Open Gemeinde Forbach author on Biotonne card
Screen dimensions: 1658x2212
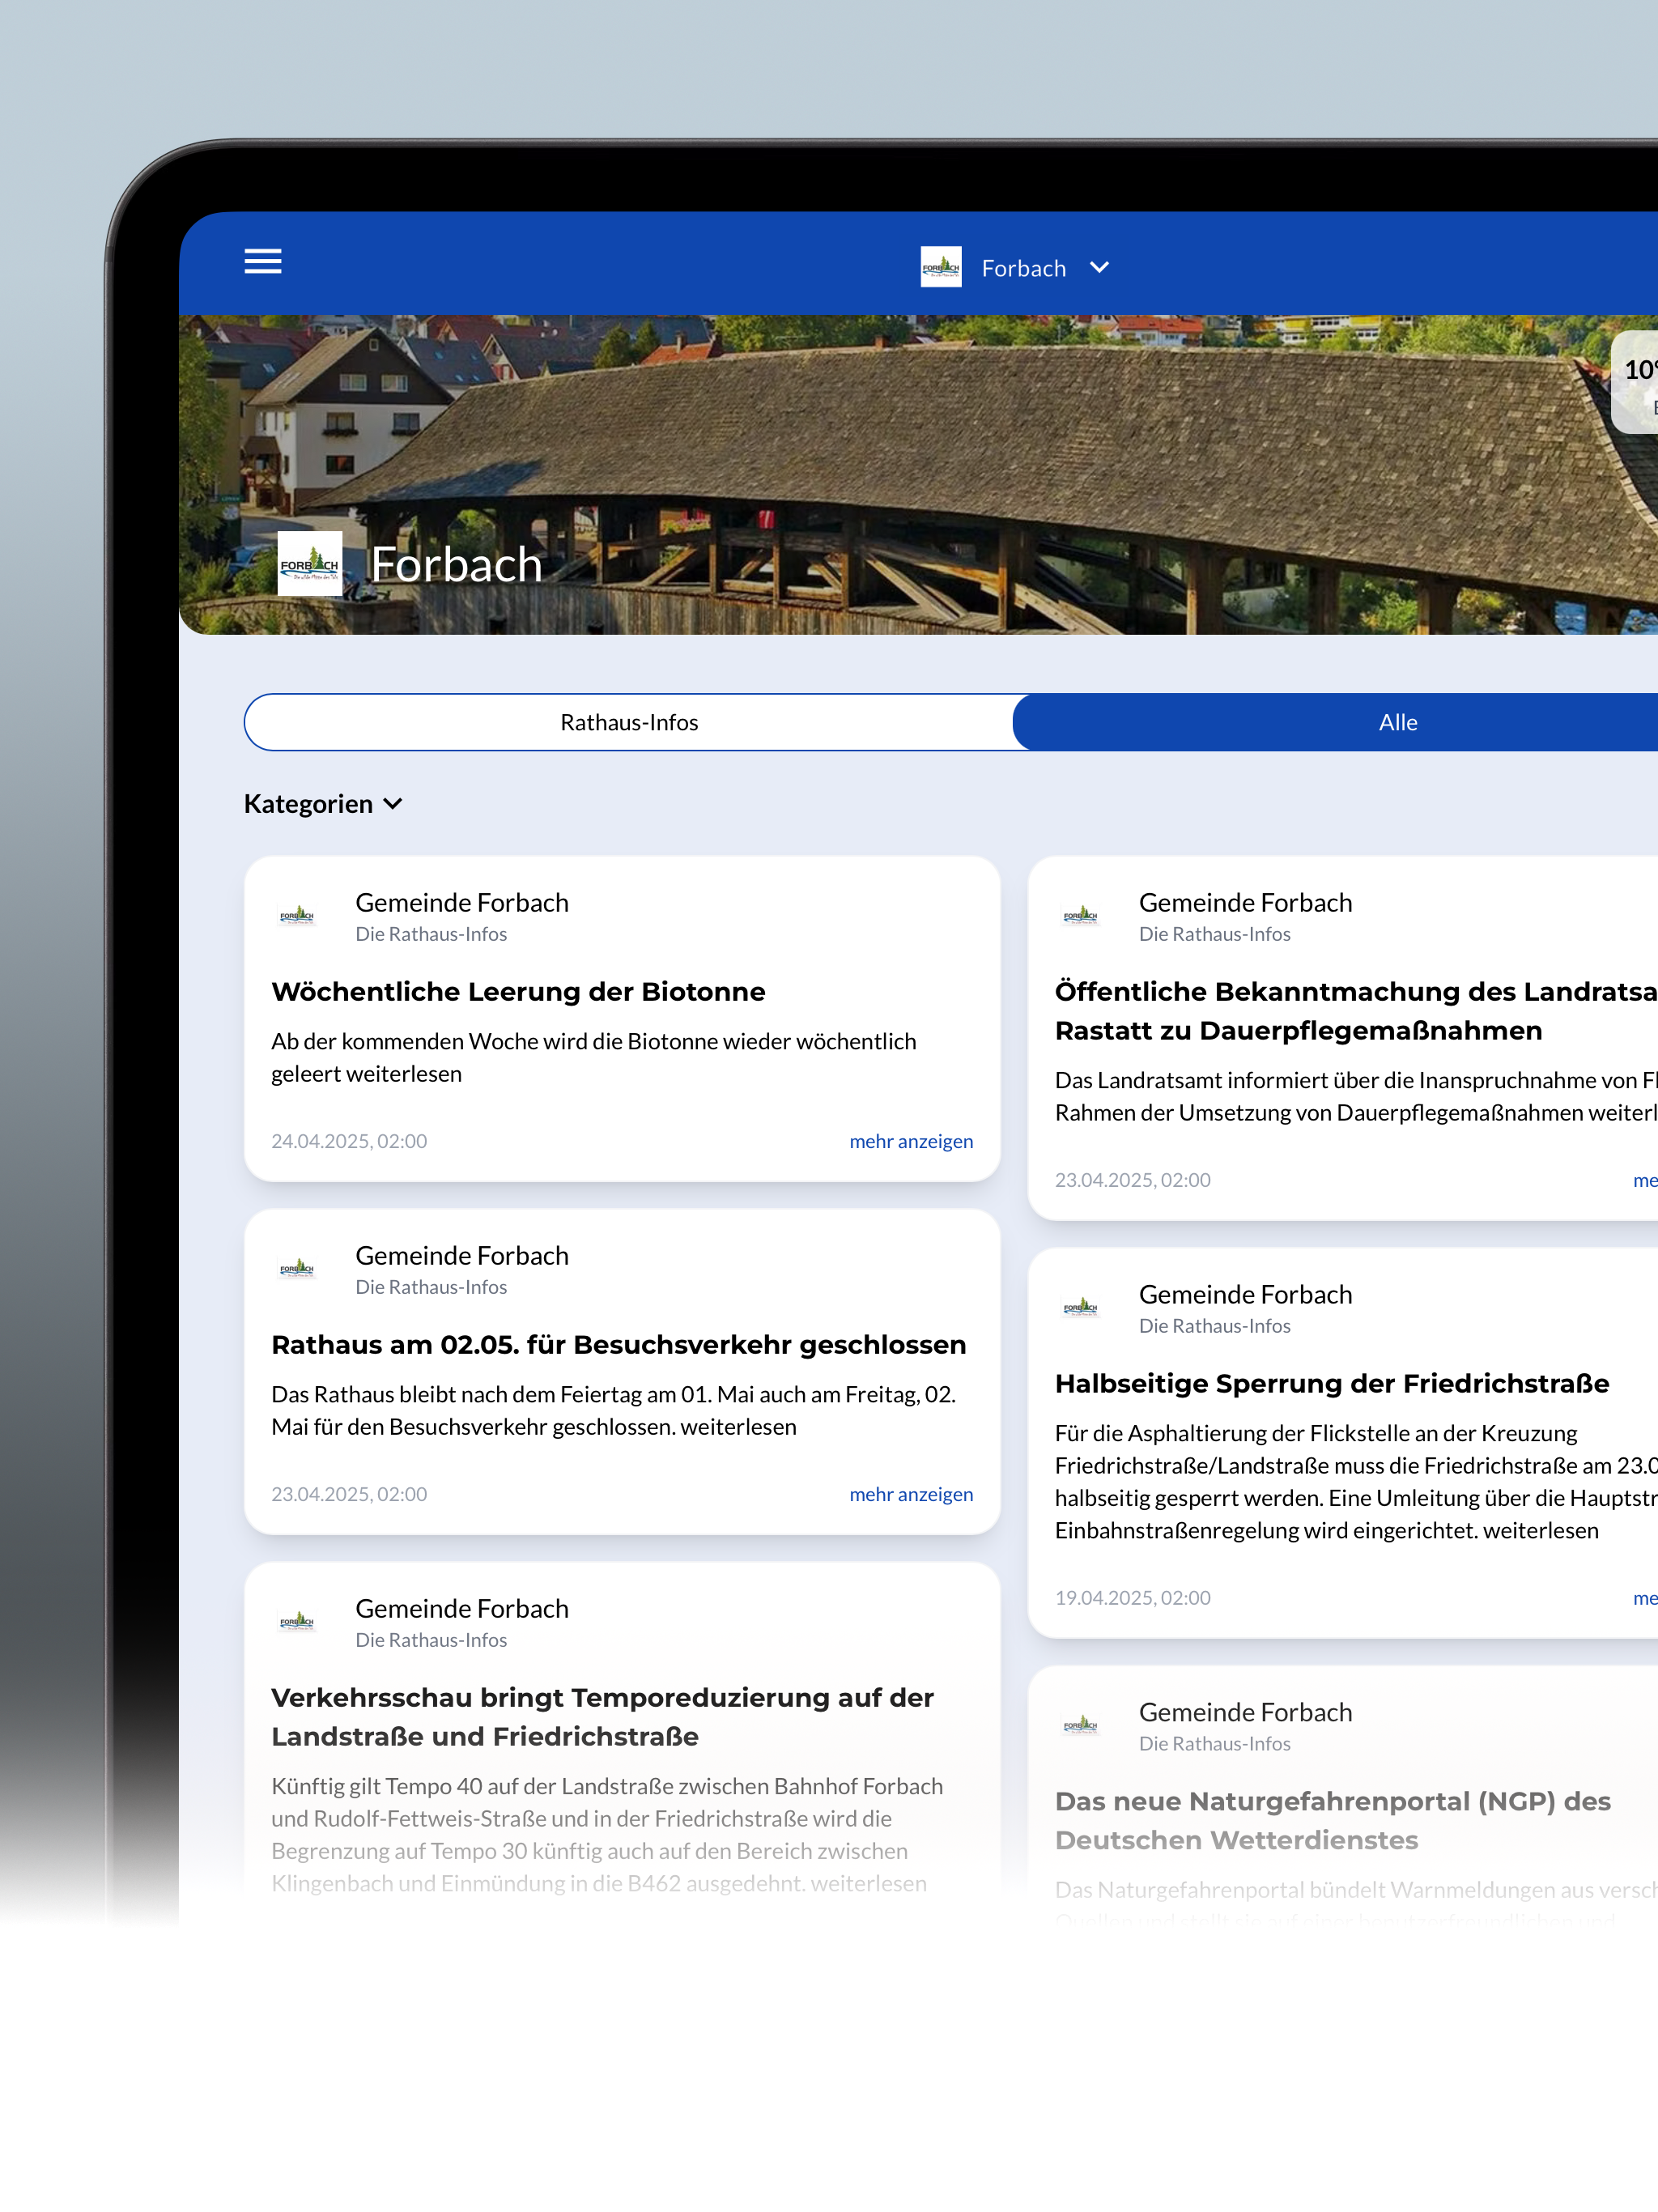coord(462,903)
